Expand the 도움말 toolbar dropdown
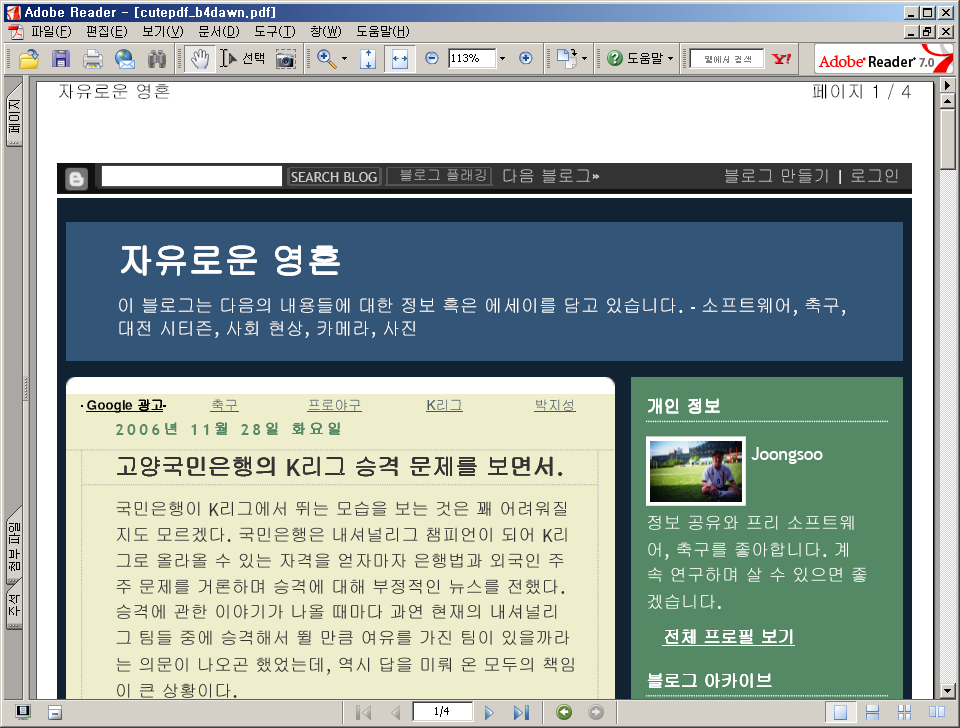Screen dimensions: 960x728 (670, 59)
